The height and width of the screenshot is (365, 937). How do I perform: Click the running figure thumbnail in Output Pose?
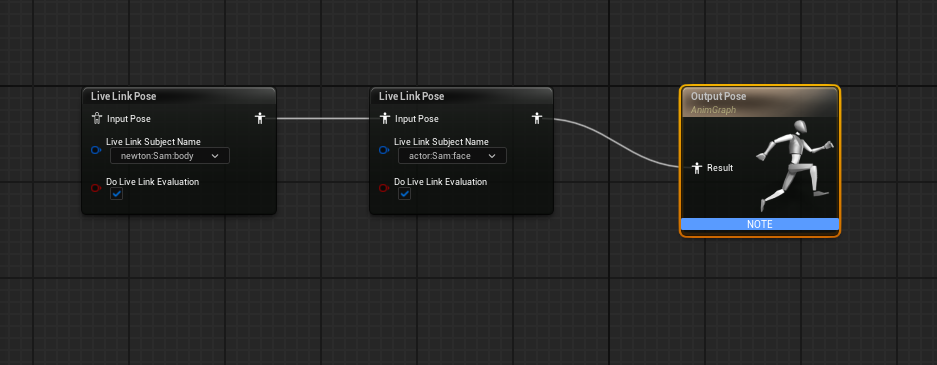794,166
